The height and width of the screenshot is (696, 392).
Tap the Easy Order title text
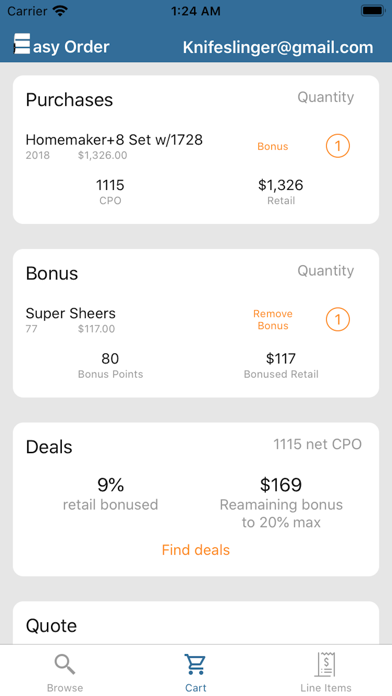point(71,47)
